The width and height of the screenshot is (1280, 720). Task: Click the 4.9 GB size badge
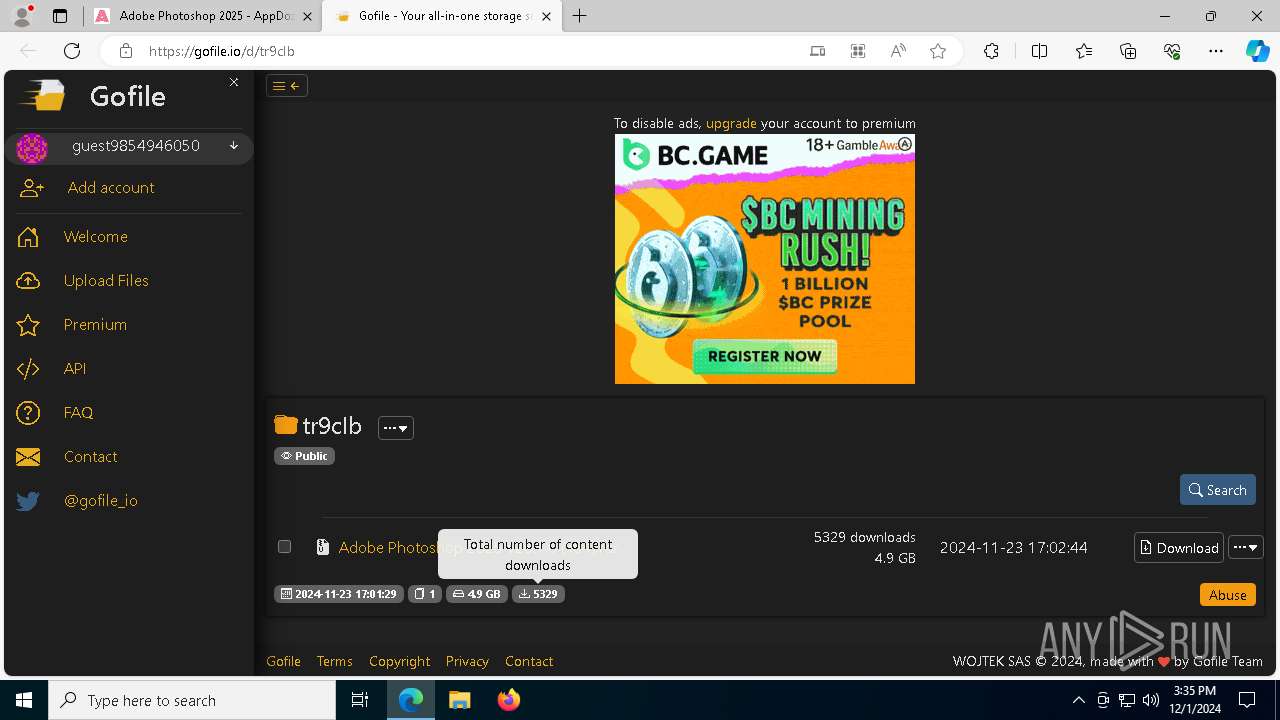[x=477, y=594]
